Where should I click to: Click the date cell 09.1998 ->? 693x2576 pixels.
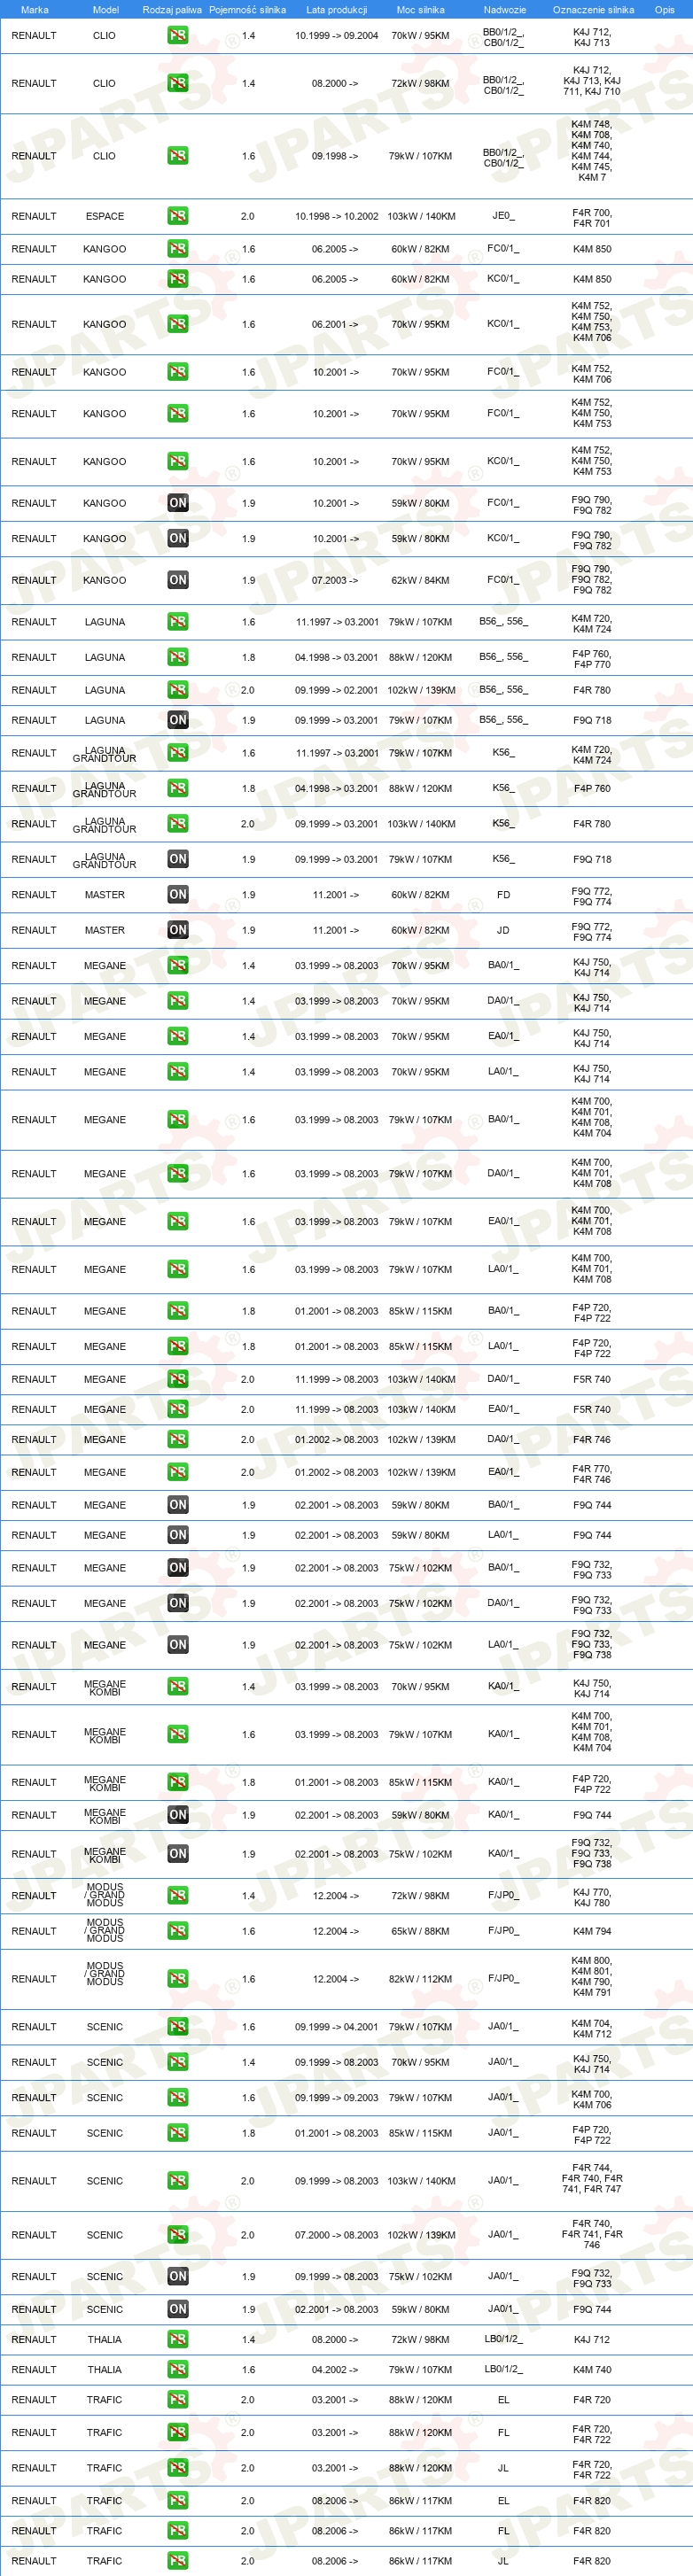335,156
